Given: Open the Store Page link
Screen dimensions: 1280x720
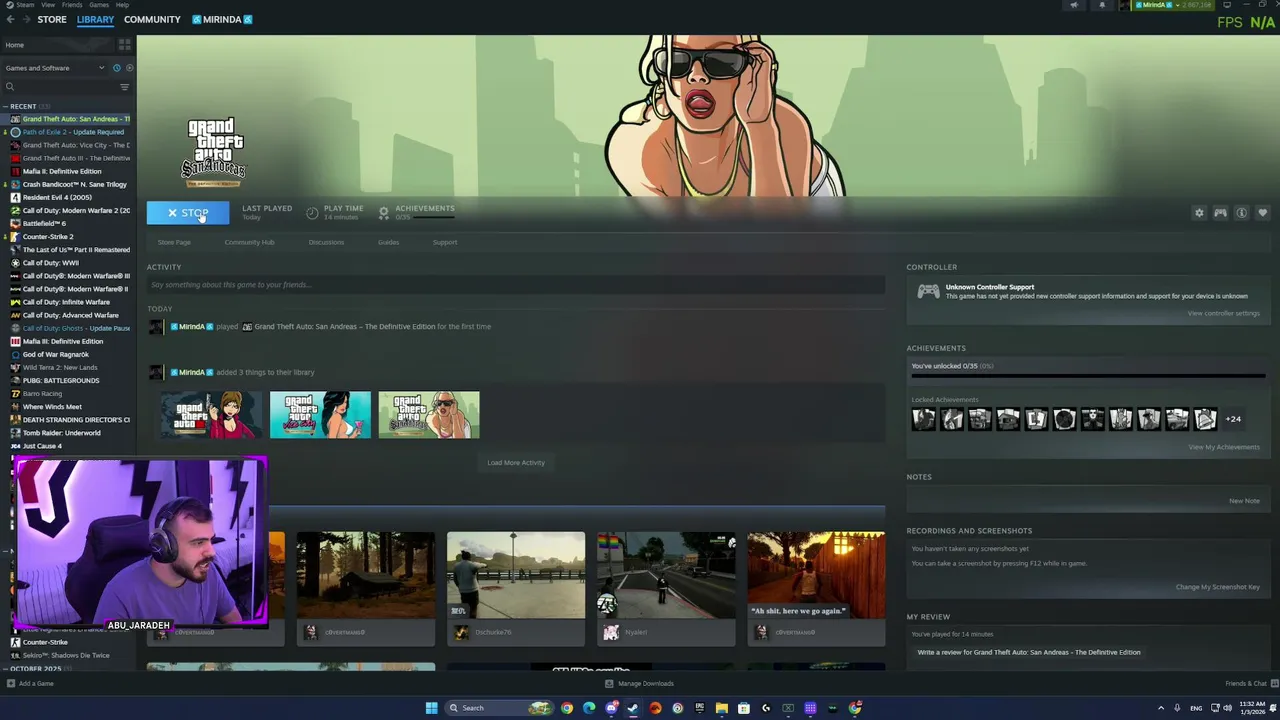Looking at the screenshot, I should click(174, 242).
